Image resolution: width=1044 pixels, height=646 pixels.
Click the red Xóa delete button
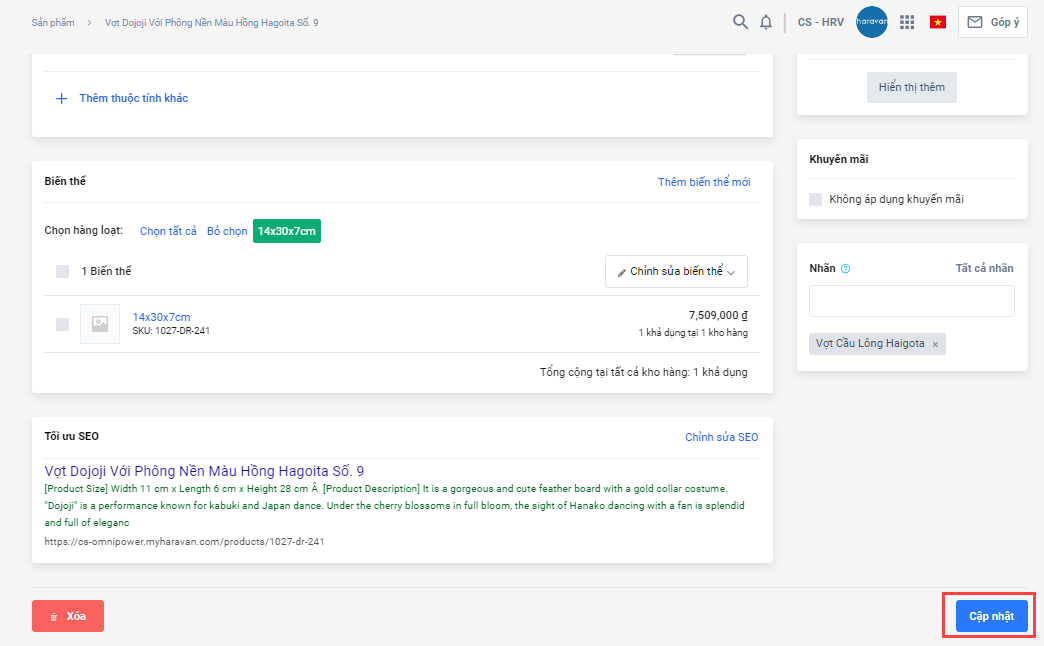tap(68, 616)
